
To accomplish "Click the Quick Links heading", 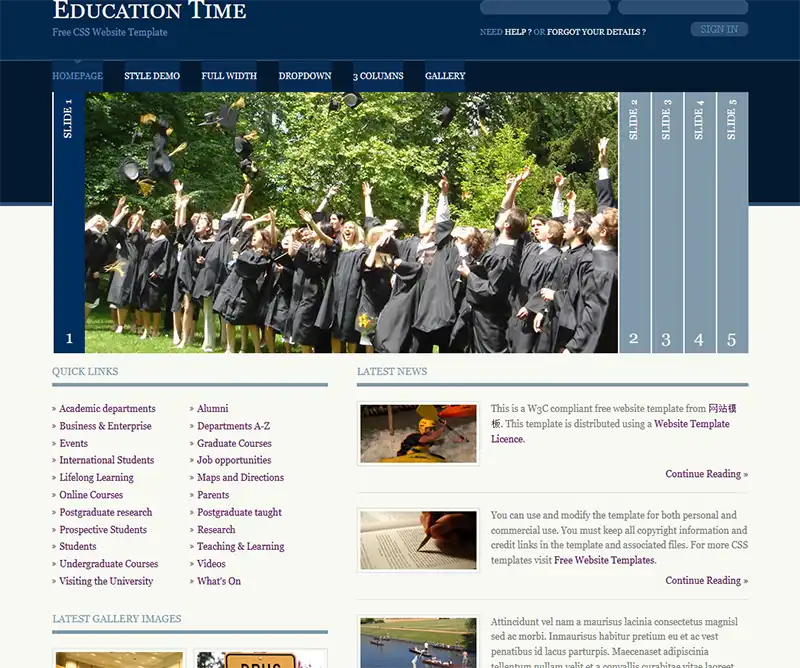I will pyautogui.click(x=85, y=372).
